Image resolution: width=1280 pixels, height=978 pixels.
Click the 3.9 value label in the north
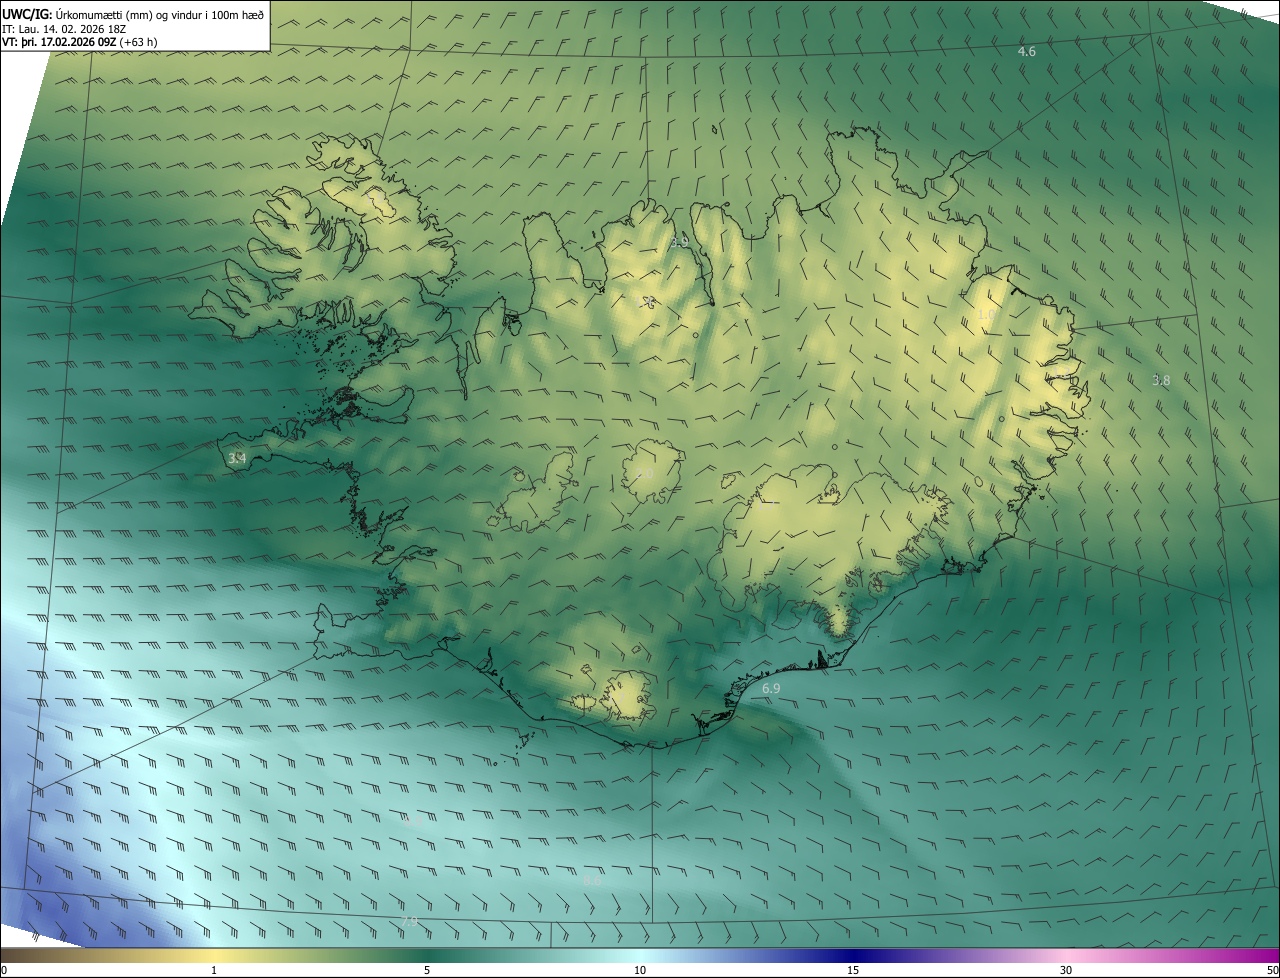(x=679, y=241)
